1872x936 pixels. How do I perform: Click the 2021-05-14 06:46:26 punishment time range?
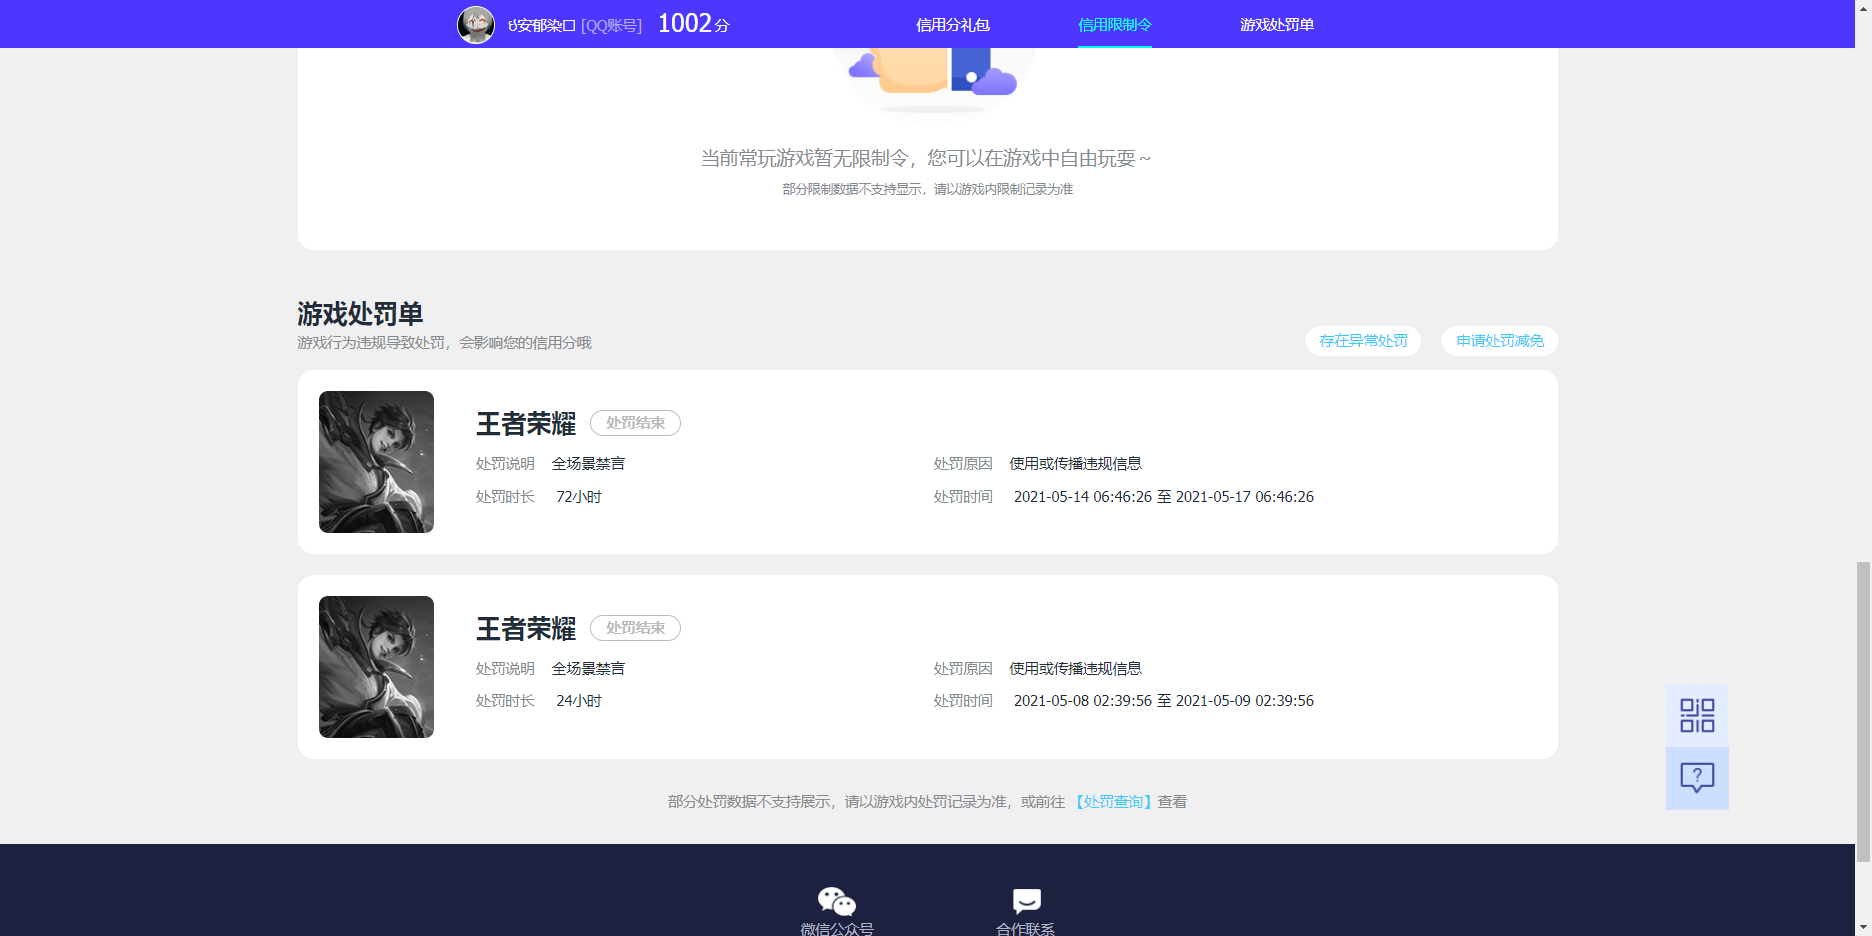(x=1164, y=497)
